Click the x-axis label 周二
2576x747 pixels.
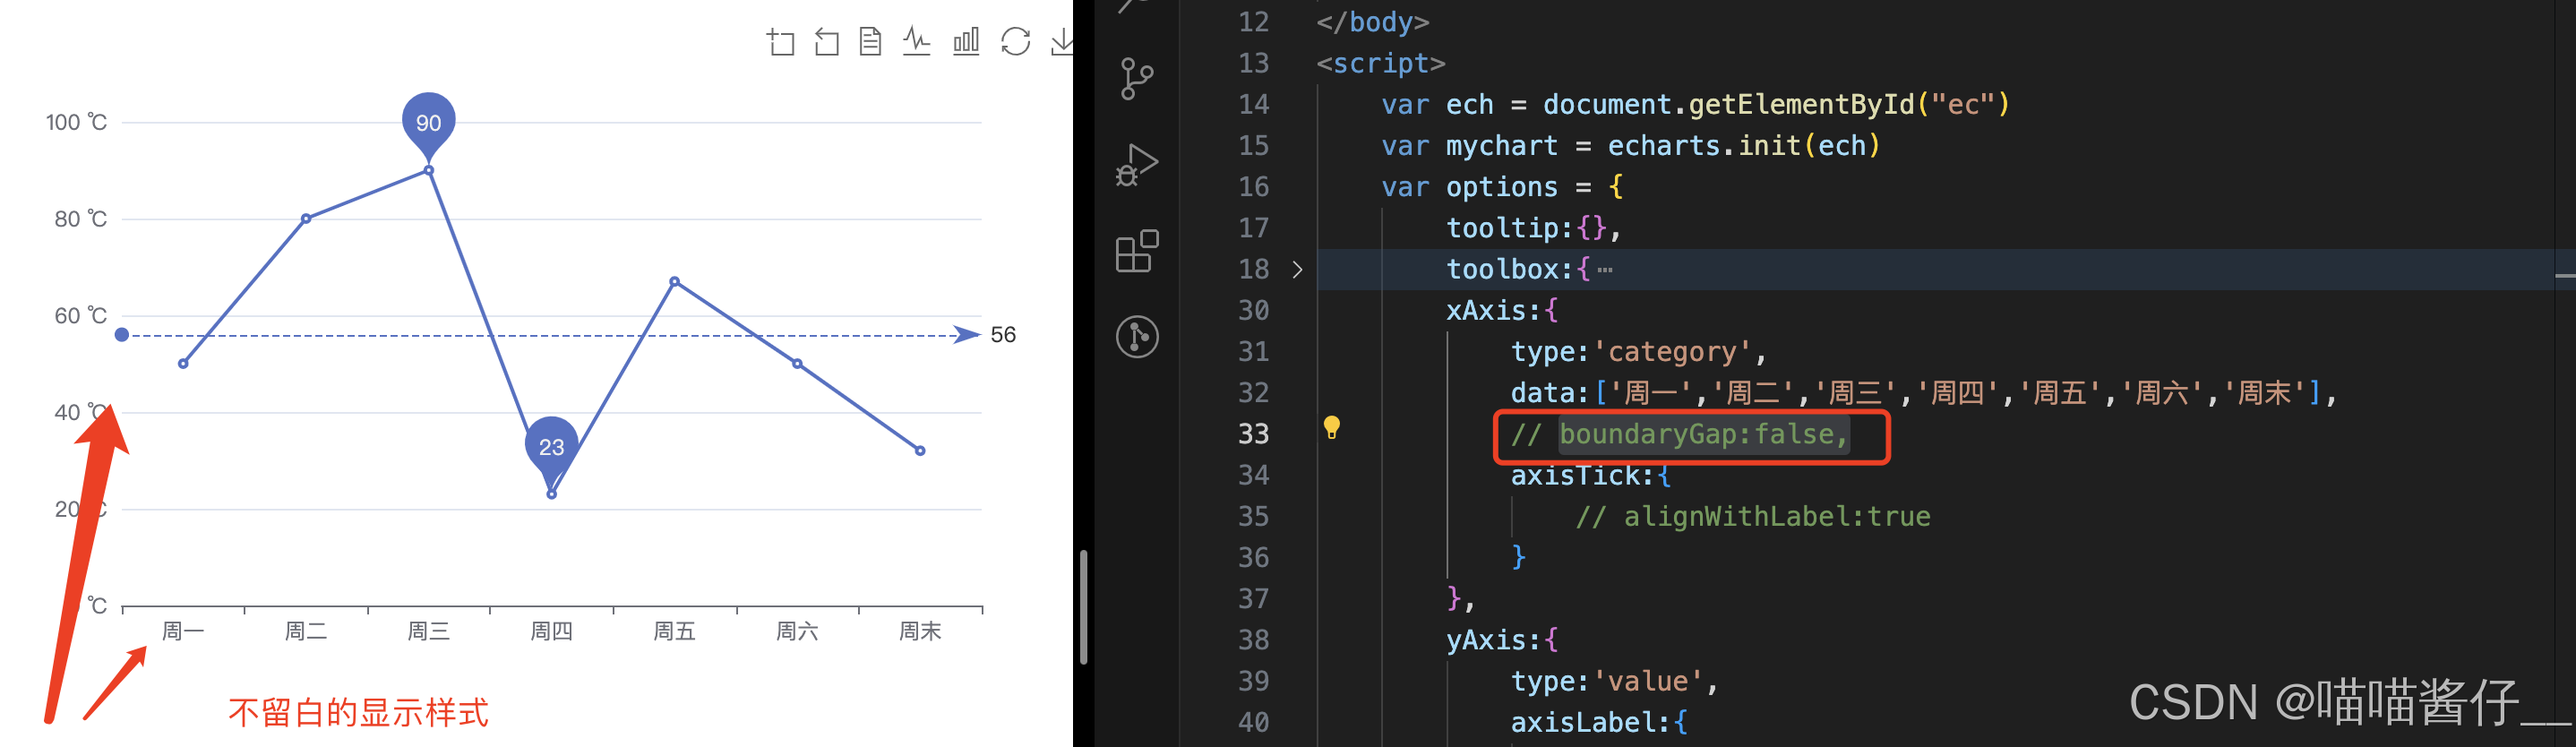pos(306,631)
